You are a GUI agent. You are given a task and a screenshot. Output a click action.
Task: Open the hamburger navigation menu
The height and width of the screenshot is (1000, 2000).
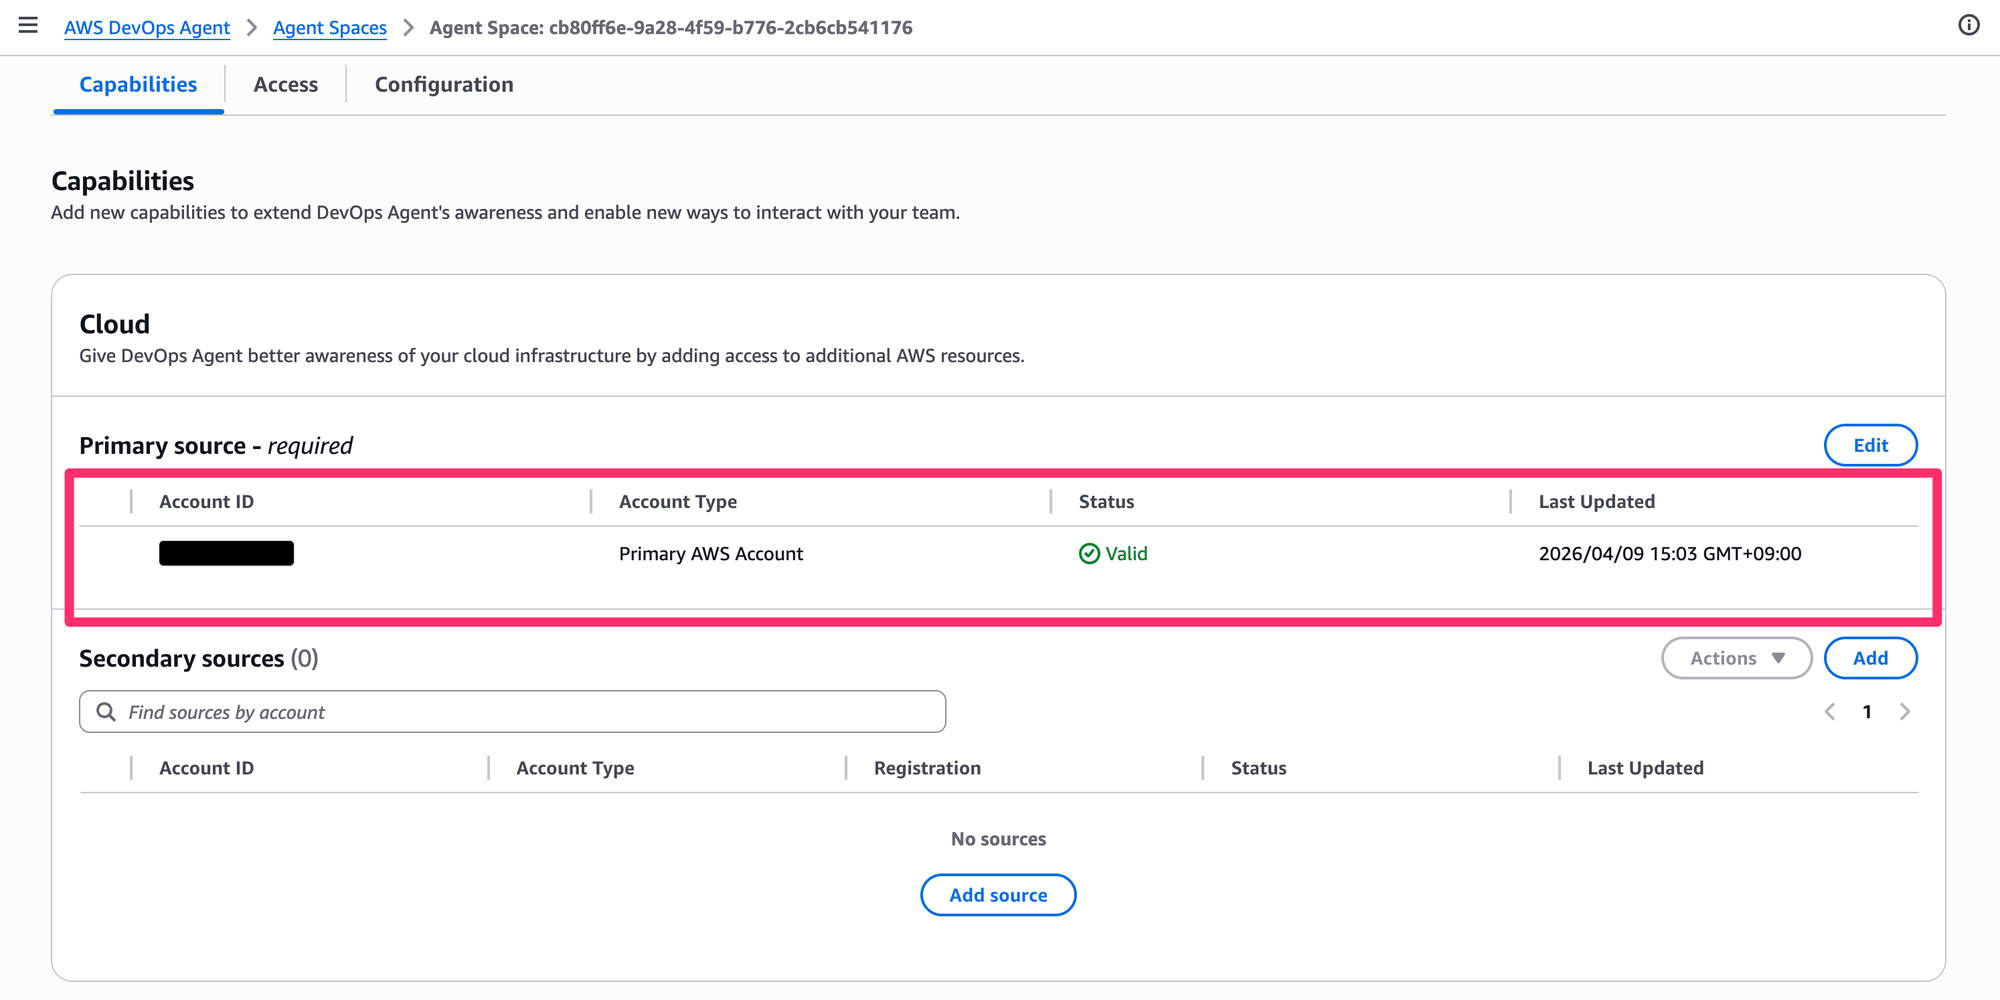coord(28,26)
